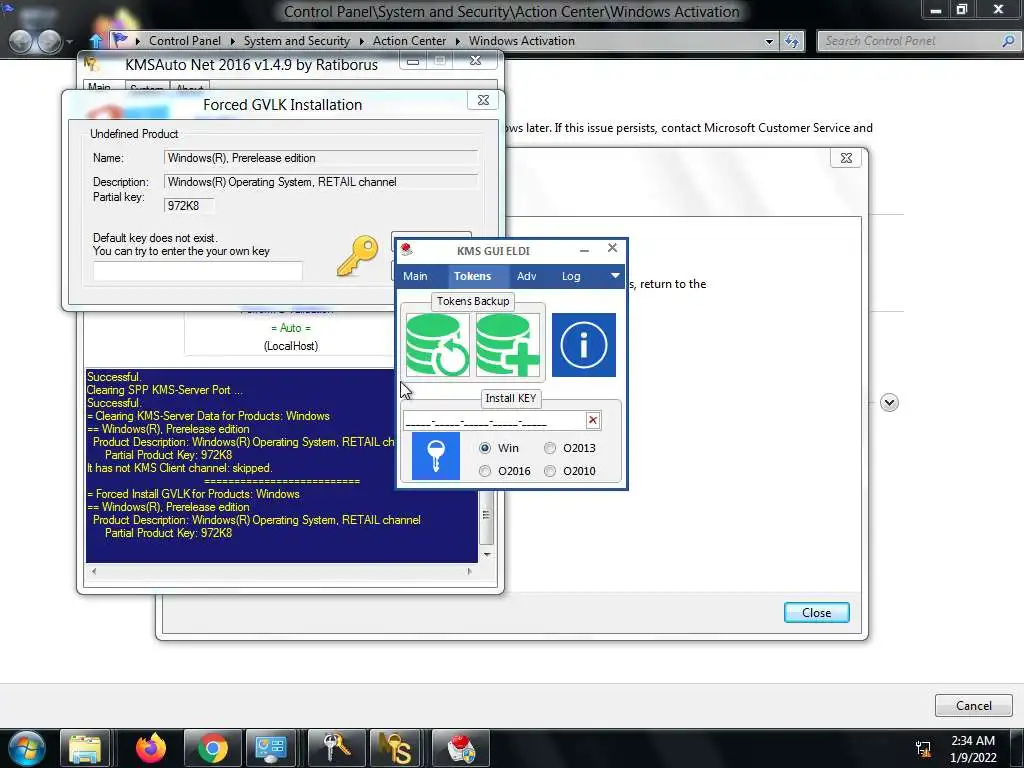Expand the circular chevron in the activation dialog
The width and height of the screenshot is (1024, 768).
(x=889, y=402)
